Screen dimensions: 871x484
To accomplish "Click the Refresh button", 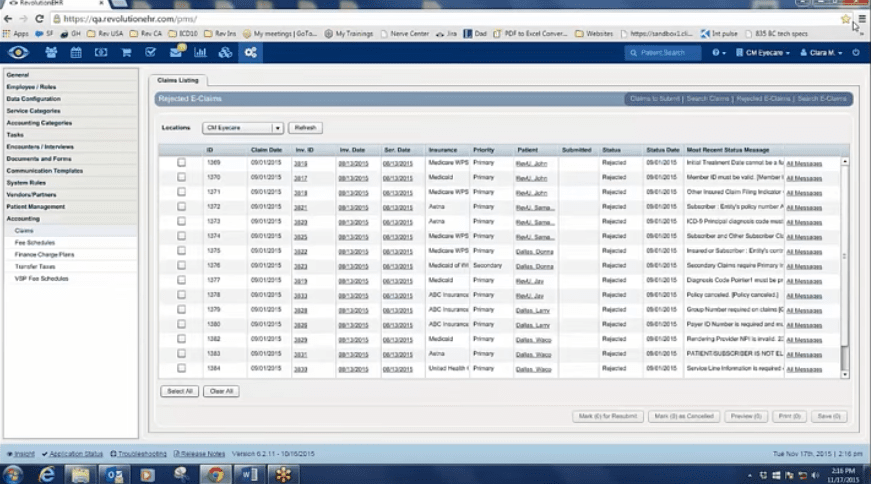I will point(305,128).
